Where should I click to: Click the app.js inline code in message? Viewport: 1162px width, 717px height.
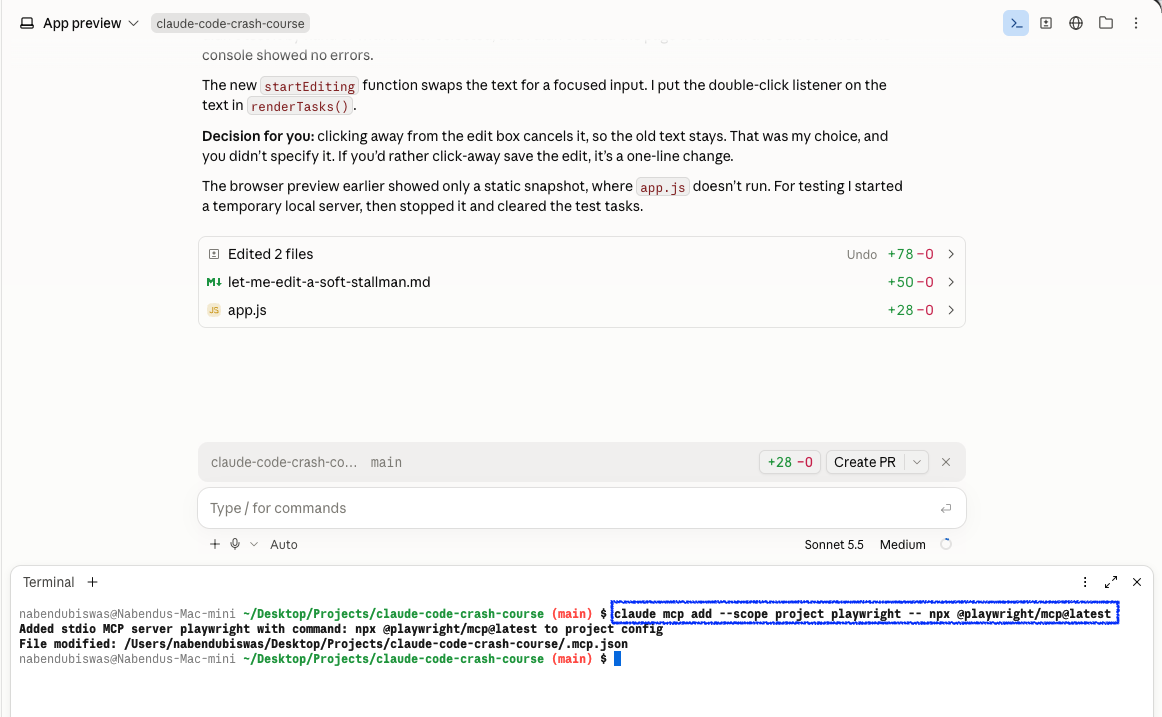[x=663, y=187]
